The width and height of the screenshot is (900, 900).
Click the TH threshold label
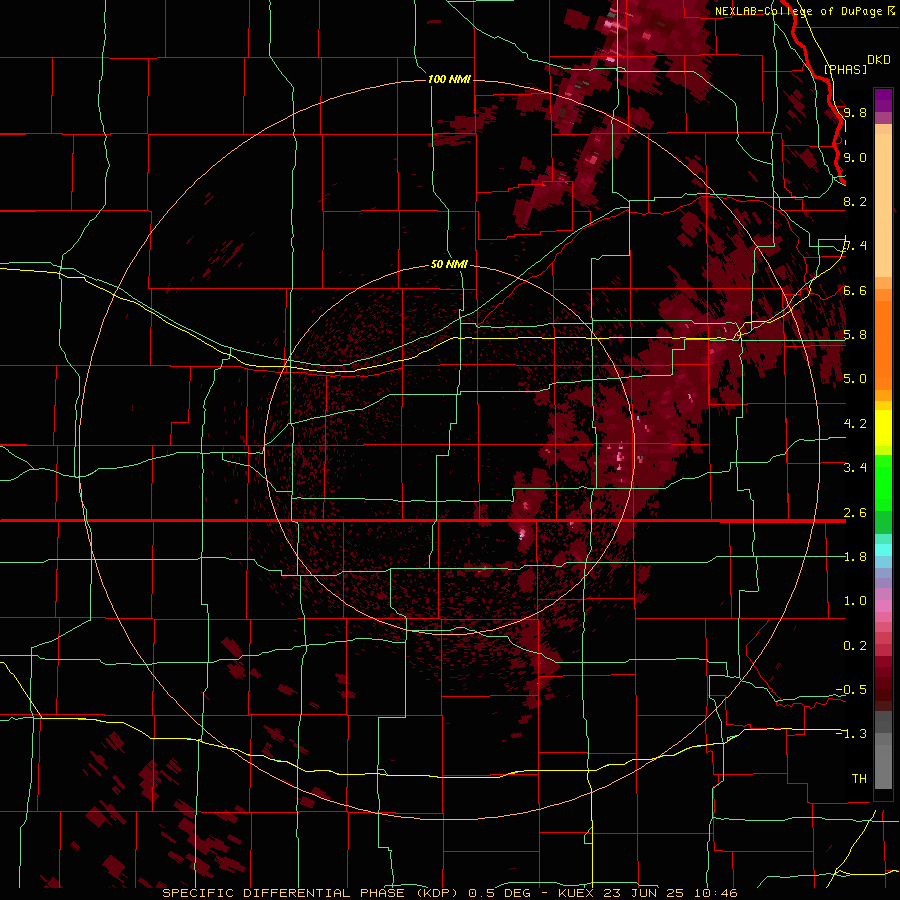point(859,778)
